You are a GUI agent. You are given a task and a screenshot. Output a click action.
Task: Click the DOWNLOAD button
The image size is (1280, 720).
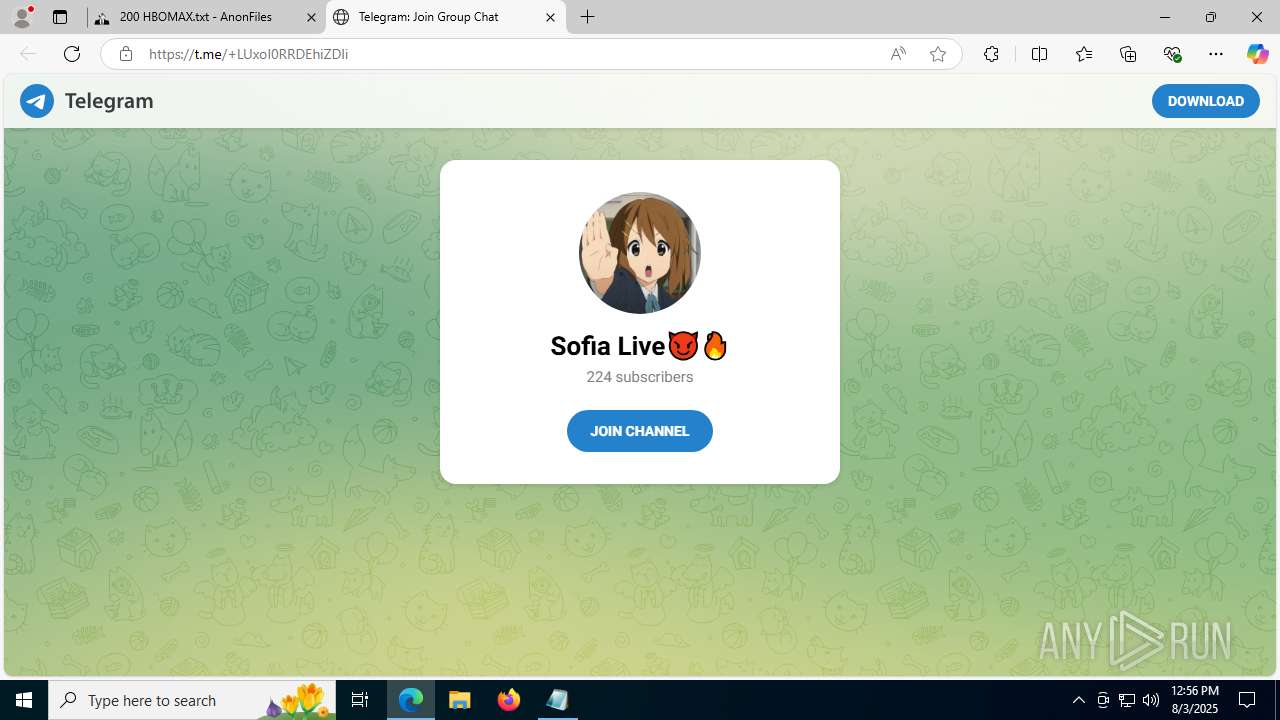coord(1206,101)
